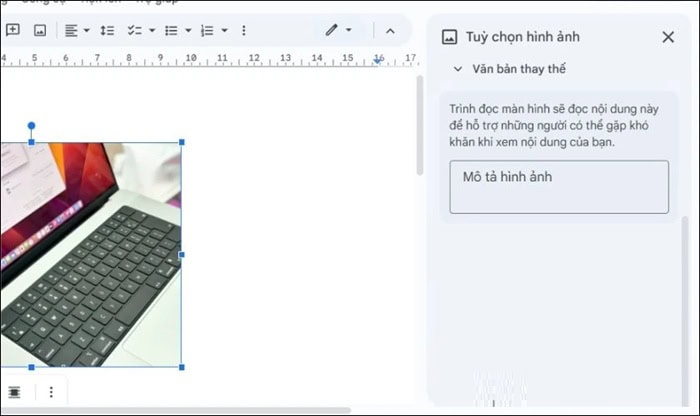Open the numbered list dropdown arrow
Image resolution: width=700 pixels, height=416 pixels.
[x=225, y=30]
